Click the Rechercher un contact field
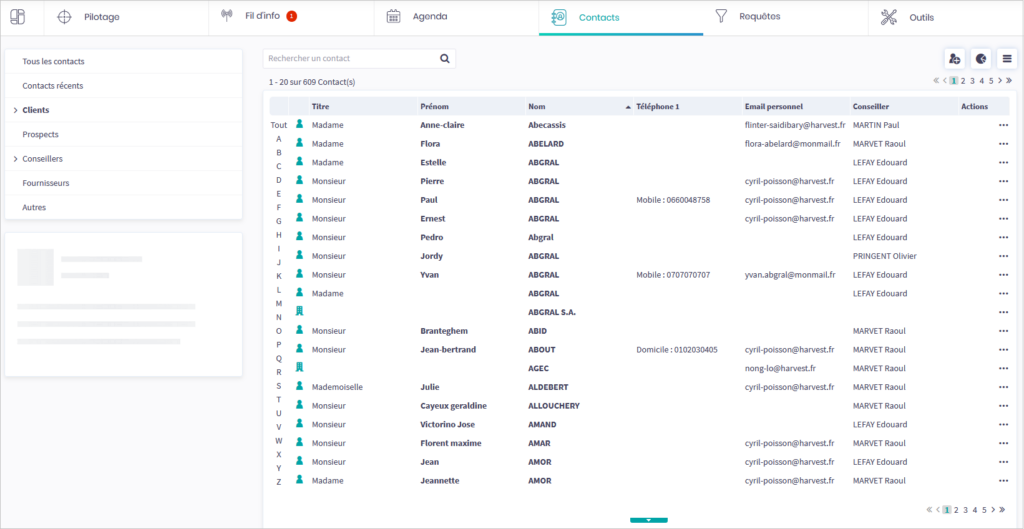The height and width of the screenshot is (529, 1024). coord(350,59)
